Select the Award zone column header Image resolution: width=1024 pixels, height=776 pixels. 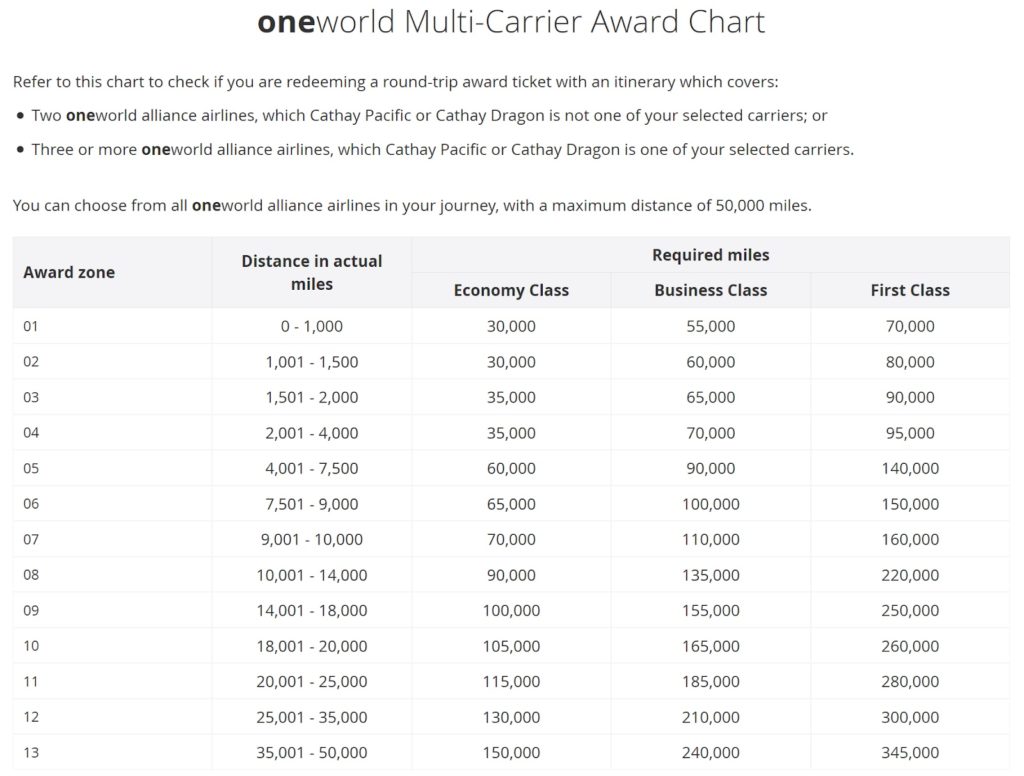click(x=69, y=272)
